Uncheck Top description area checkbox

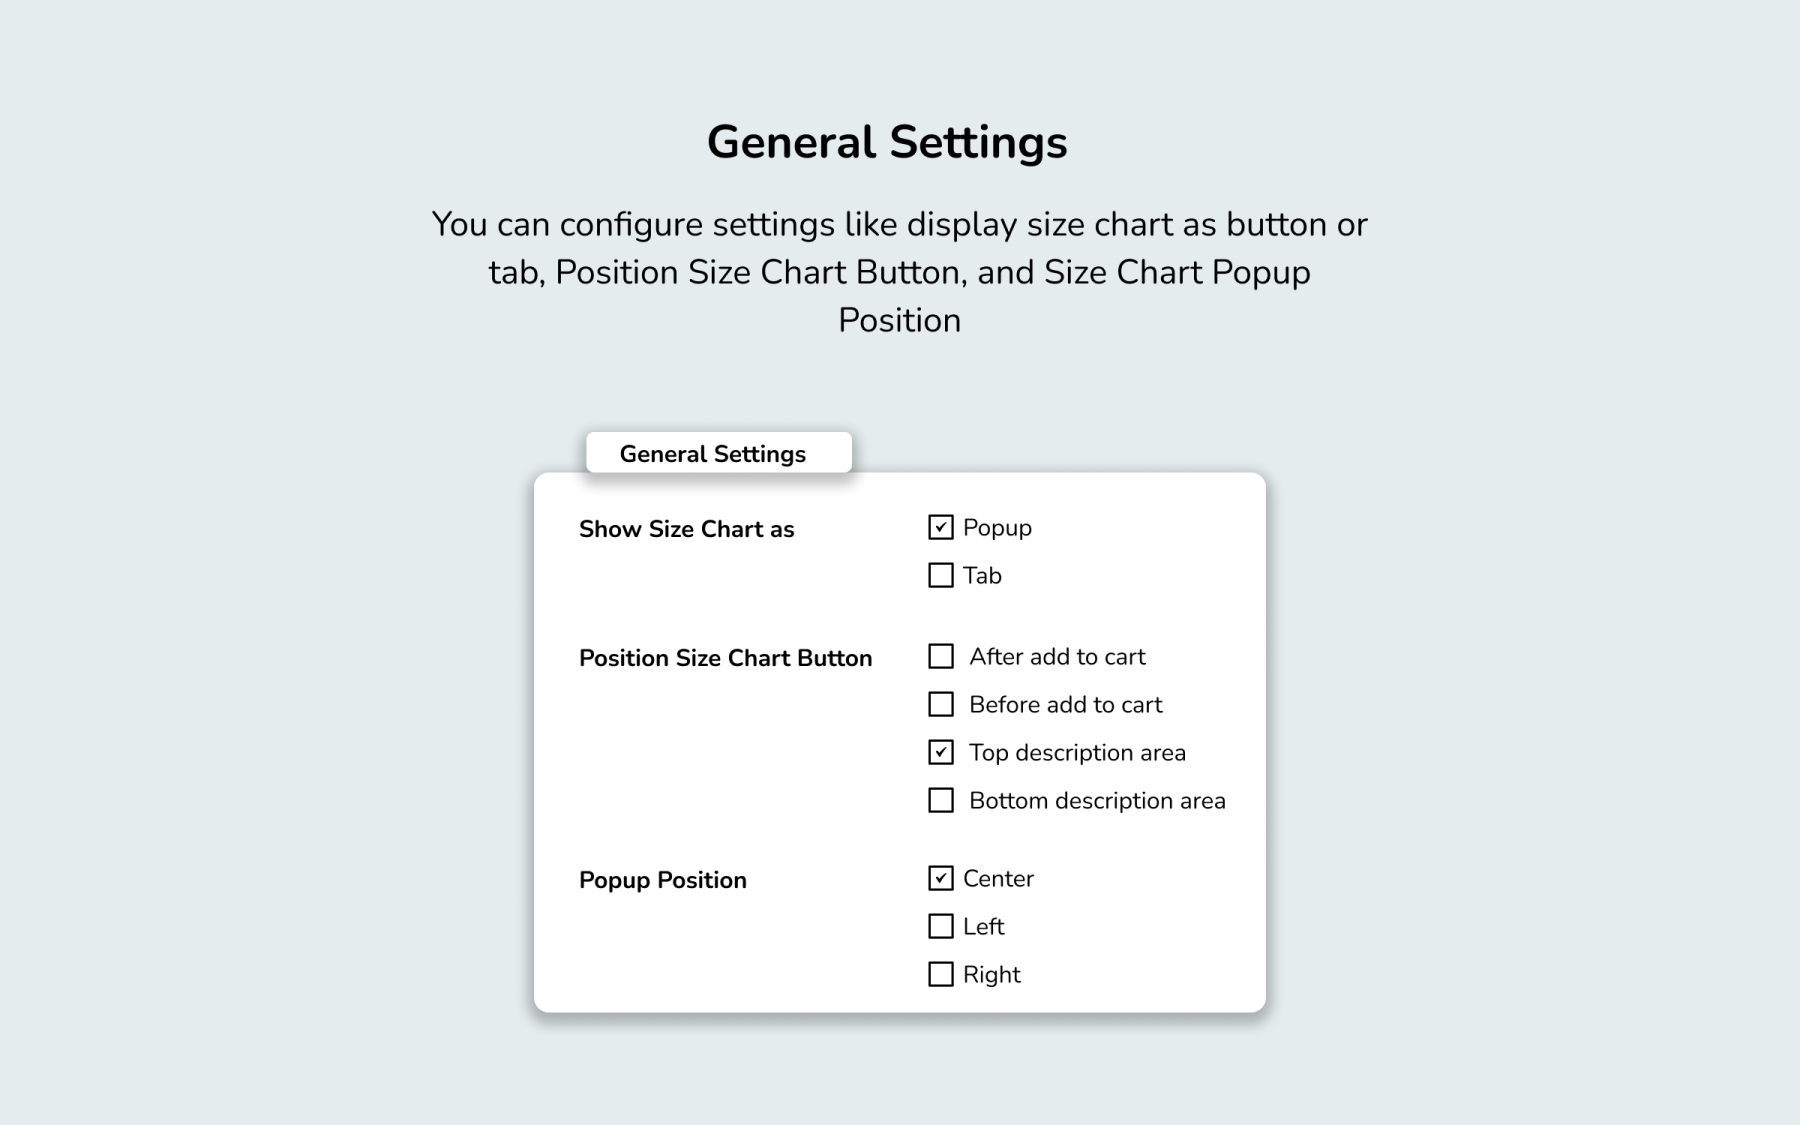(940, 752)
